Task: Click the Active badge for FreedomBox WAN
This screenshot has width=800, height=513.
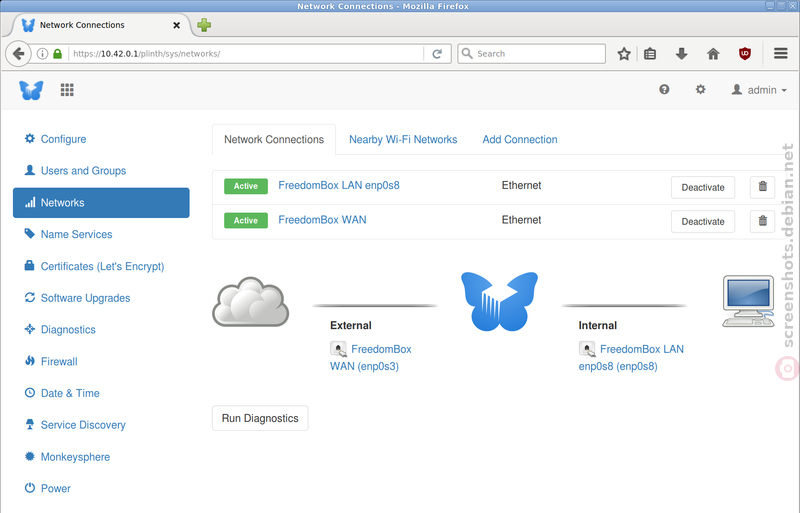Action: (246, 221)
